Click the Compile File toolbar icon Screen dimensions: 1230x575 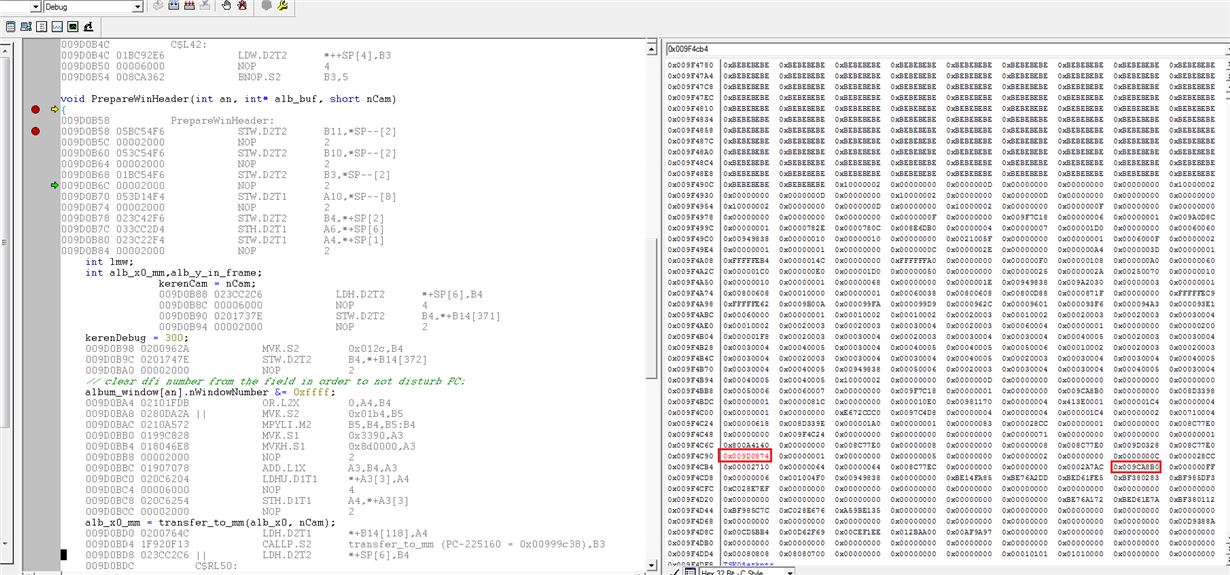159,6
